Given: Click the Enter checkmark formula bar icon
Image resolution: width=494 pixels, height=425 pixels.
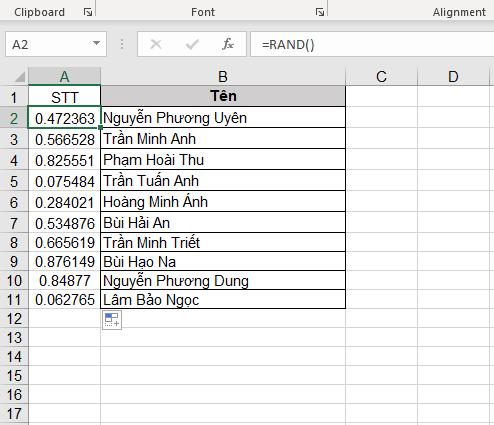Looking at the screenshot, I should tap(192, 44).
